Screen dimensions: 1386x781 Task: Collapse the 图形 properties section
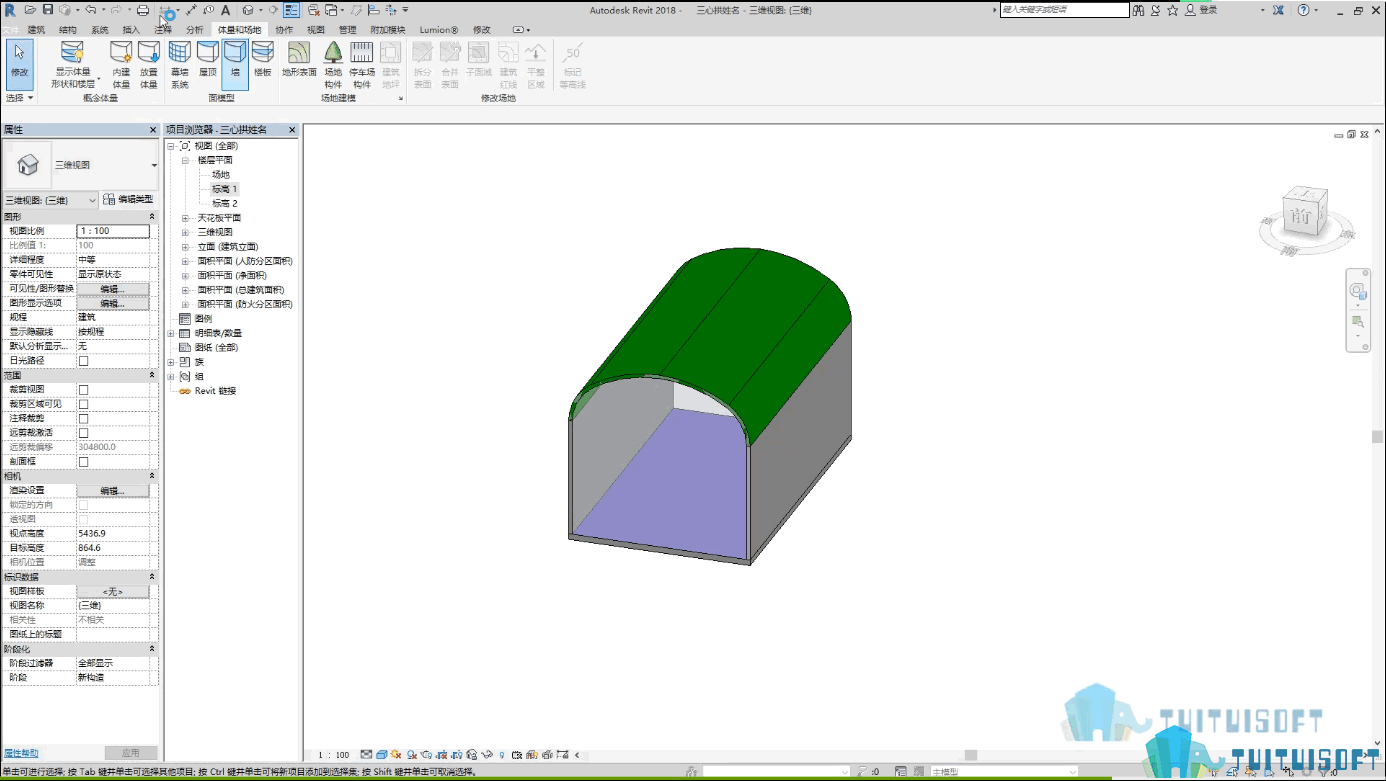point(152,217)
